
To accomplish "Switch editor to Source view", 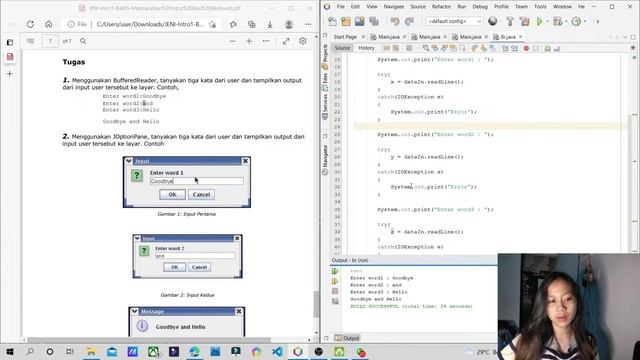I will pyautogui.click(x=342, y=48).
